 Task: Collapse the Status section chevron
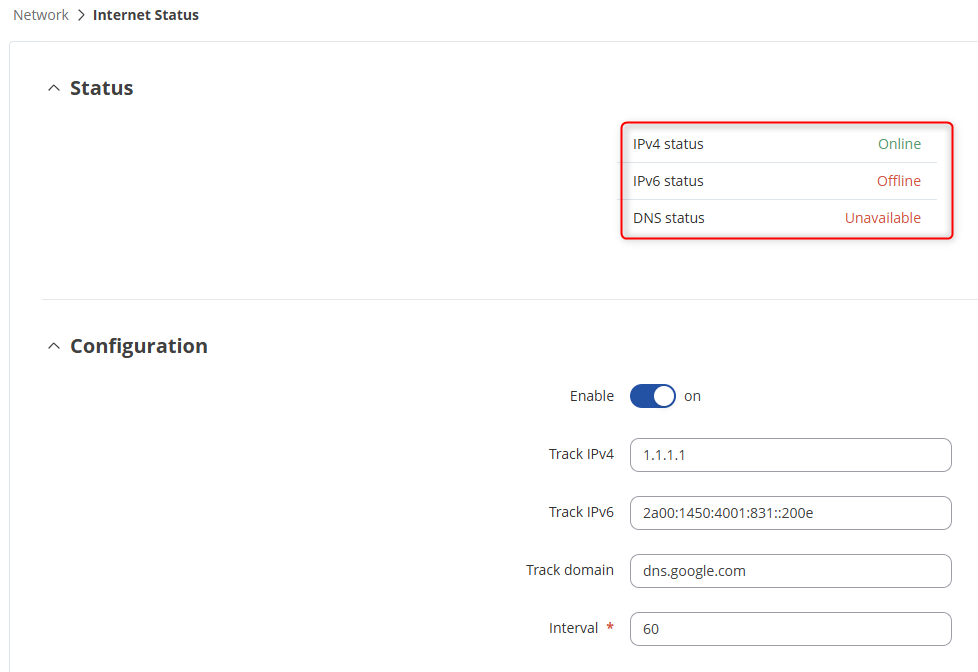[53, 88]
